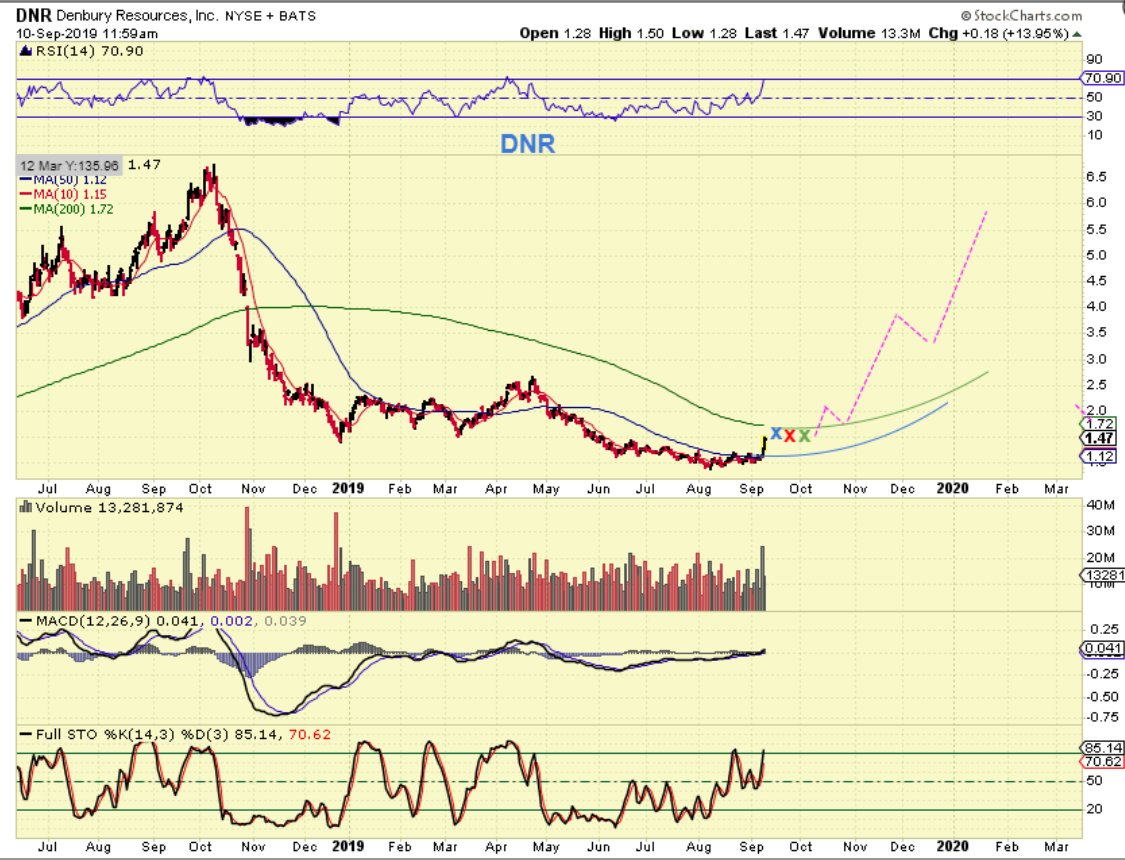Click the 70.62 stochastic tag on right axis
Screen dimensions: 1125x860
coord(1102,761)
